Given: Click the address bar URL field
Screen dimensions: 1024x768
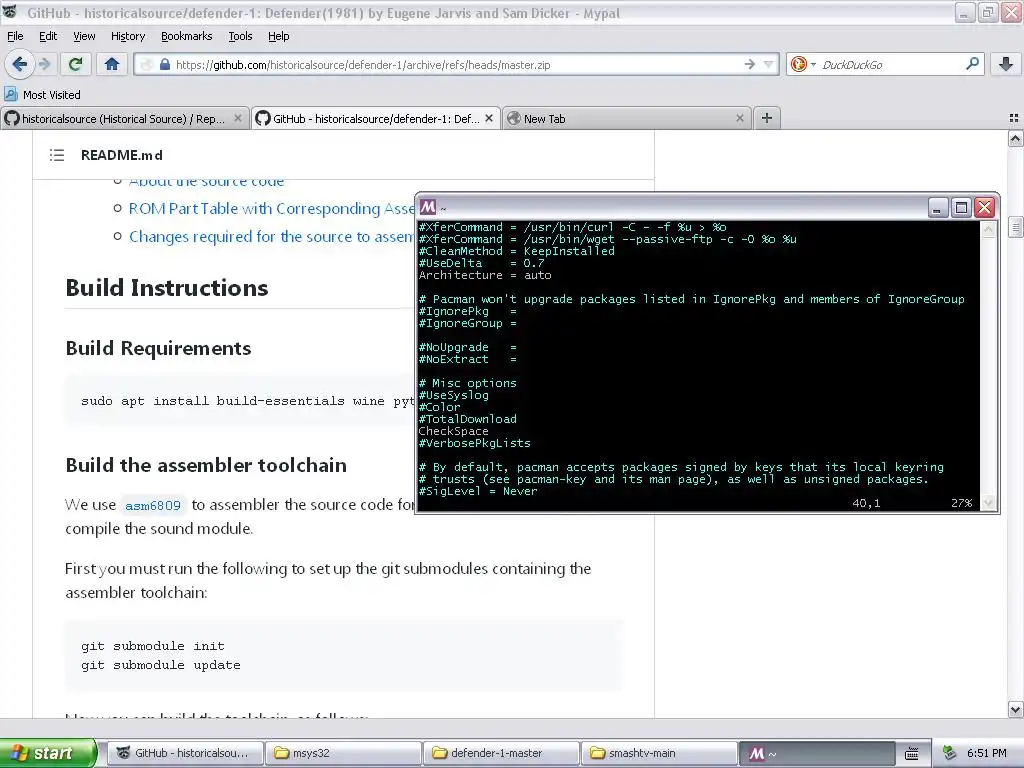Looking at the screenshot, I should point(457,65).
